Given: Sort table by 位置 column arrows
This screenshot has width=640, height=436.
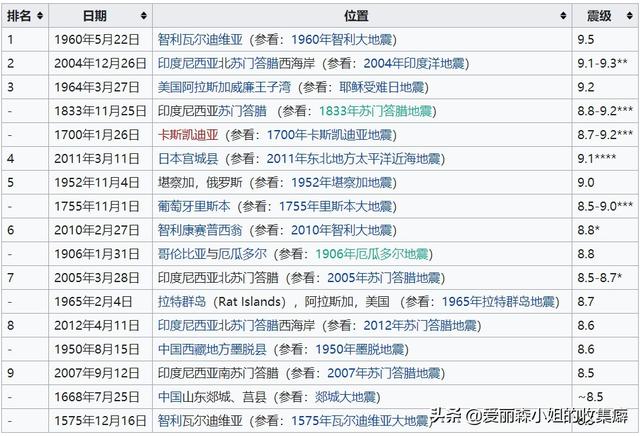Looking at the screenshot, I should coord(563,16).
